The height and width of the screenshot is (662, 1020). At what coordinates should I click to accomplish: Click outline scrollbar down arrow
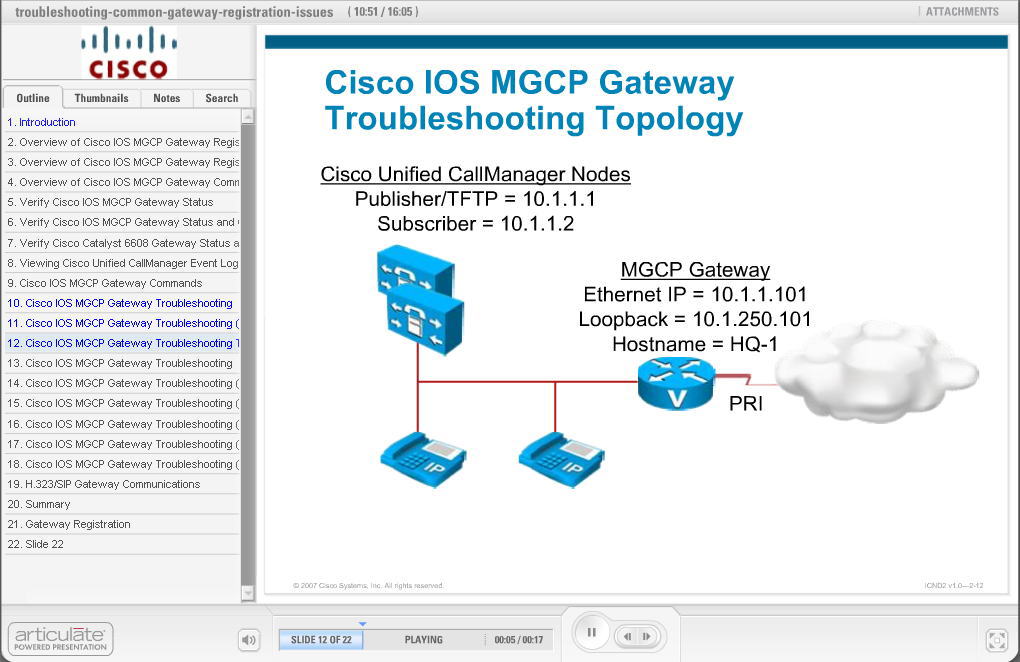(x=247, y=592)
